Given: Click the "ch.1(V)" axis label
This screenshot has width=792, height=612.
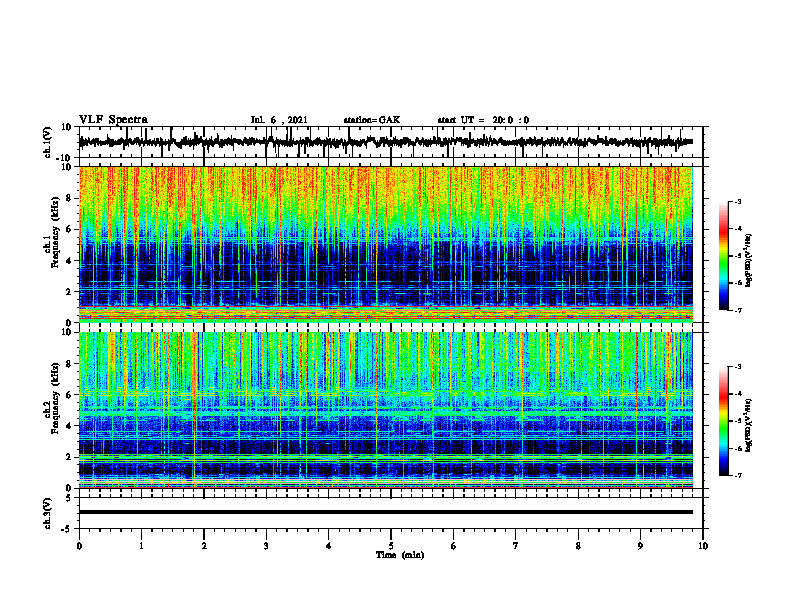Looking at the screenshot, I should [48, 143].
